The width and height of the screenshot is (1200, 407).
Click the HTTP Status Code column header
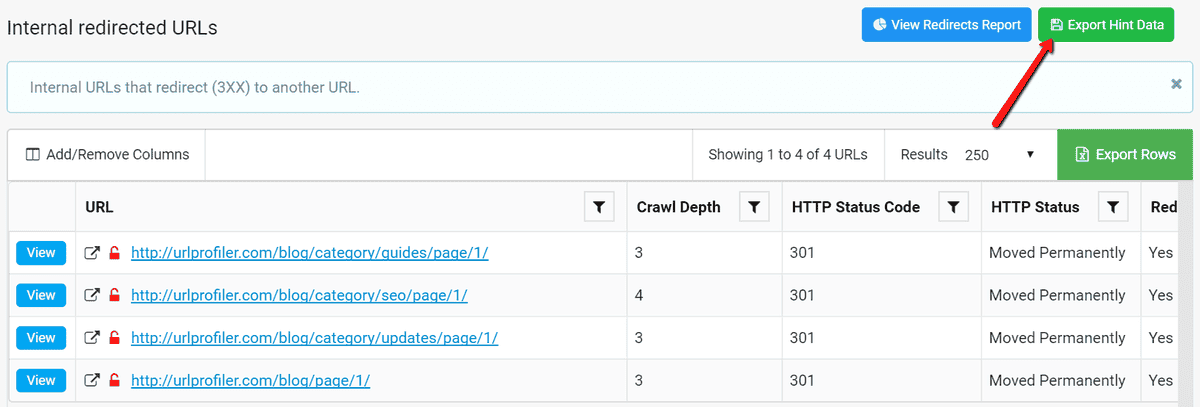pyautogui.click(x=854, y=207)
